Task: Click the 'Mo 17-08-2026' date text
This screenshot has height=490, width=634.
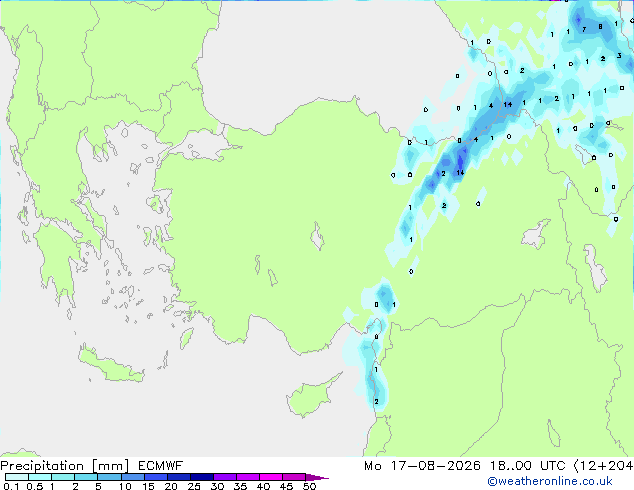Action: [422, 466]
